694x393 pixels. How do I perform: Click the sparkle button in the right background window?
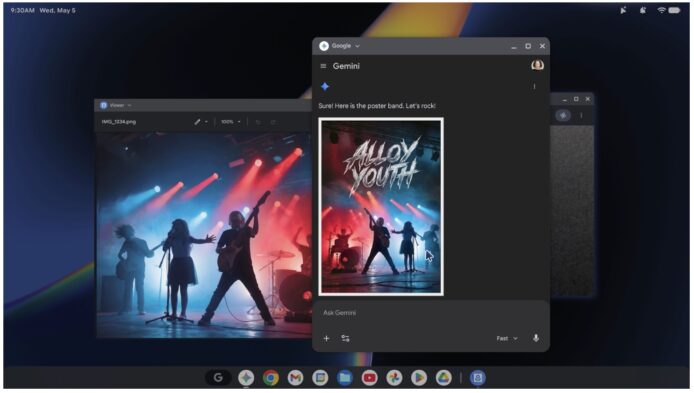pos(563,115)
